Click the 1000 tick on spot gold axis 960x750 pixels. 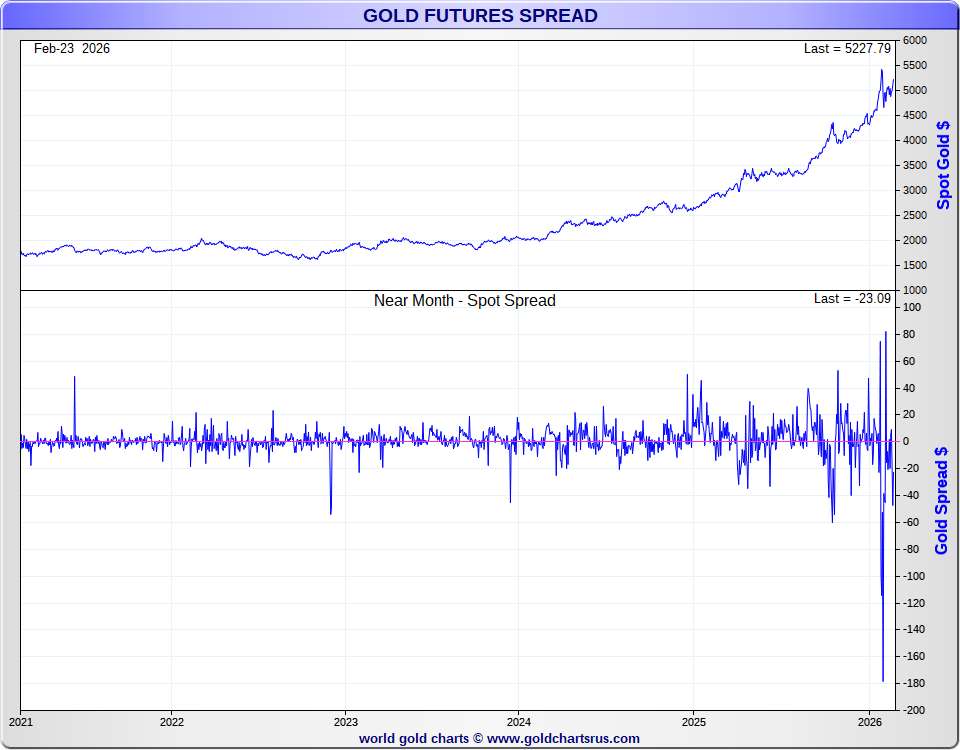tap(914, 290)
